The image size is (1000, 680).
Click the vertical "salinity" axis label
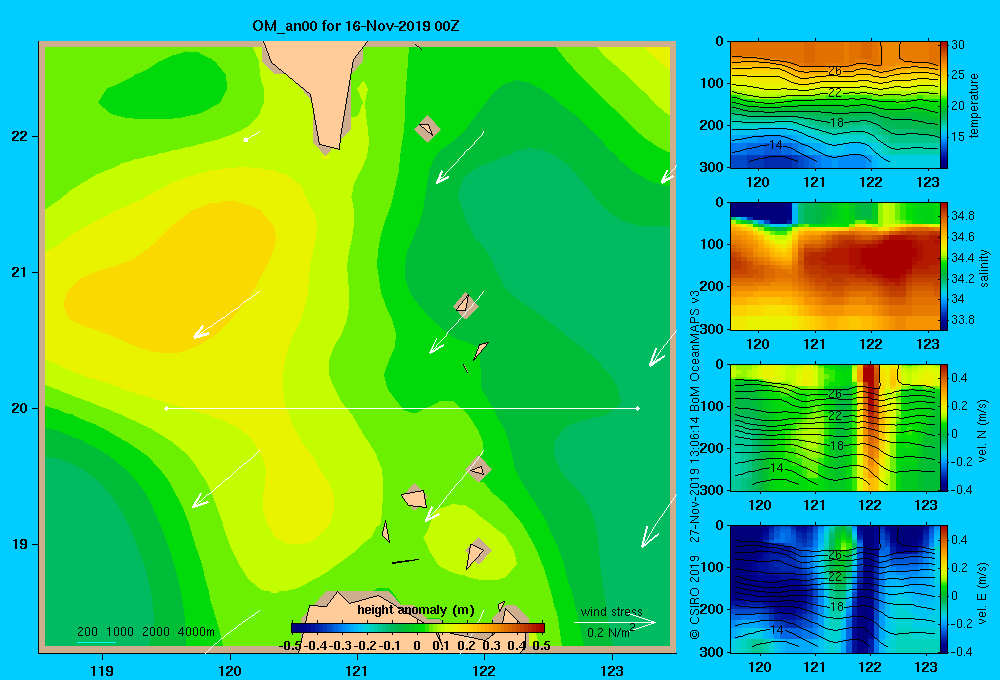(984, 268)
